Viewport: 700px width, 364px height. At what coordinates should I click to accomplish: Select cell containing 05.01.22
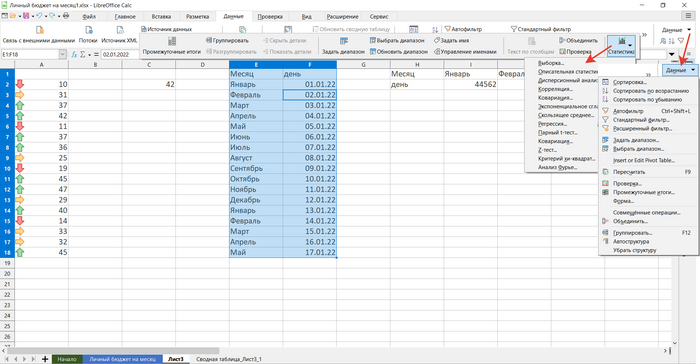pyautogui.click(x=310, y=126)
